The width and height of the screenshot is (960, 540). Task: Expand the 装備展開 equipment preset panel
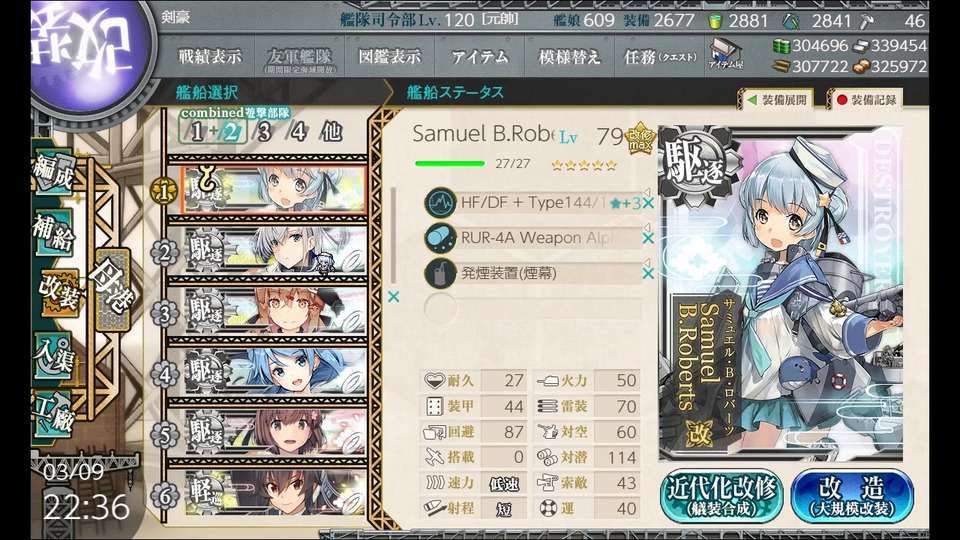(778, 100)
